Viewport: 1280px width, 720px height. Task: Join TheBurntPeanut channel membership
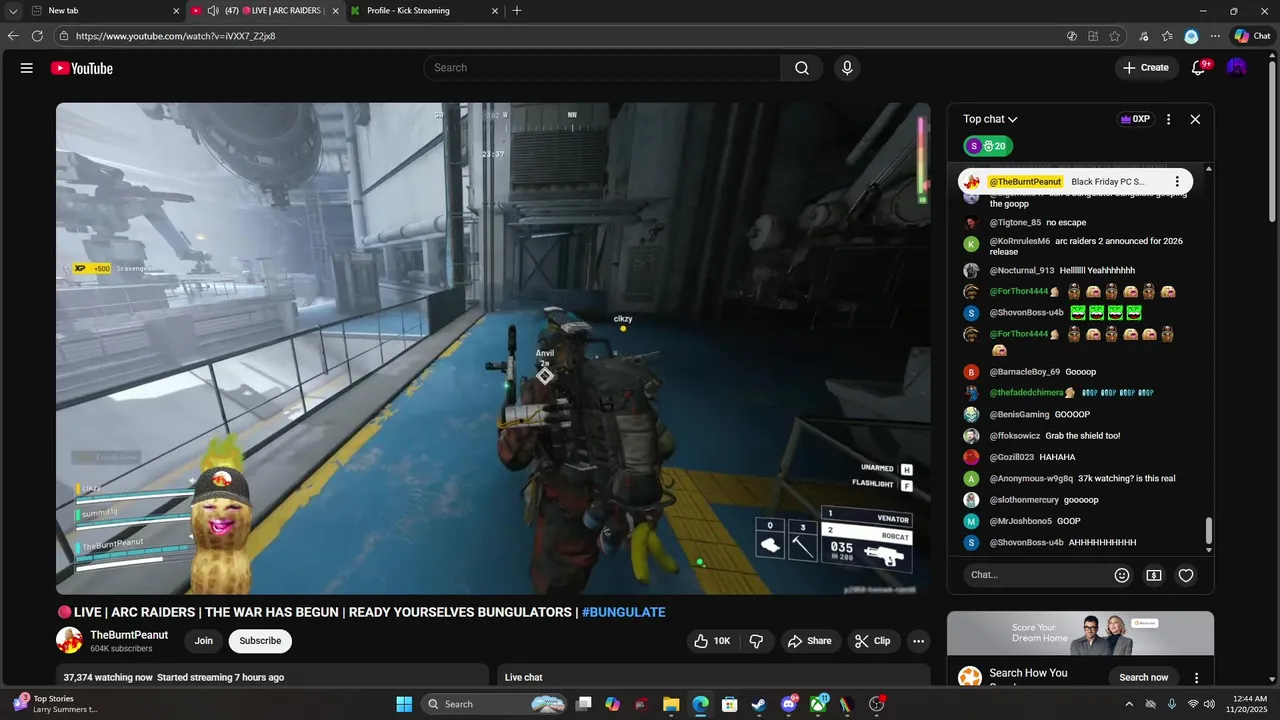(x=204, y=641)
